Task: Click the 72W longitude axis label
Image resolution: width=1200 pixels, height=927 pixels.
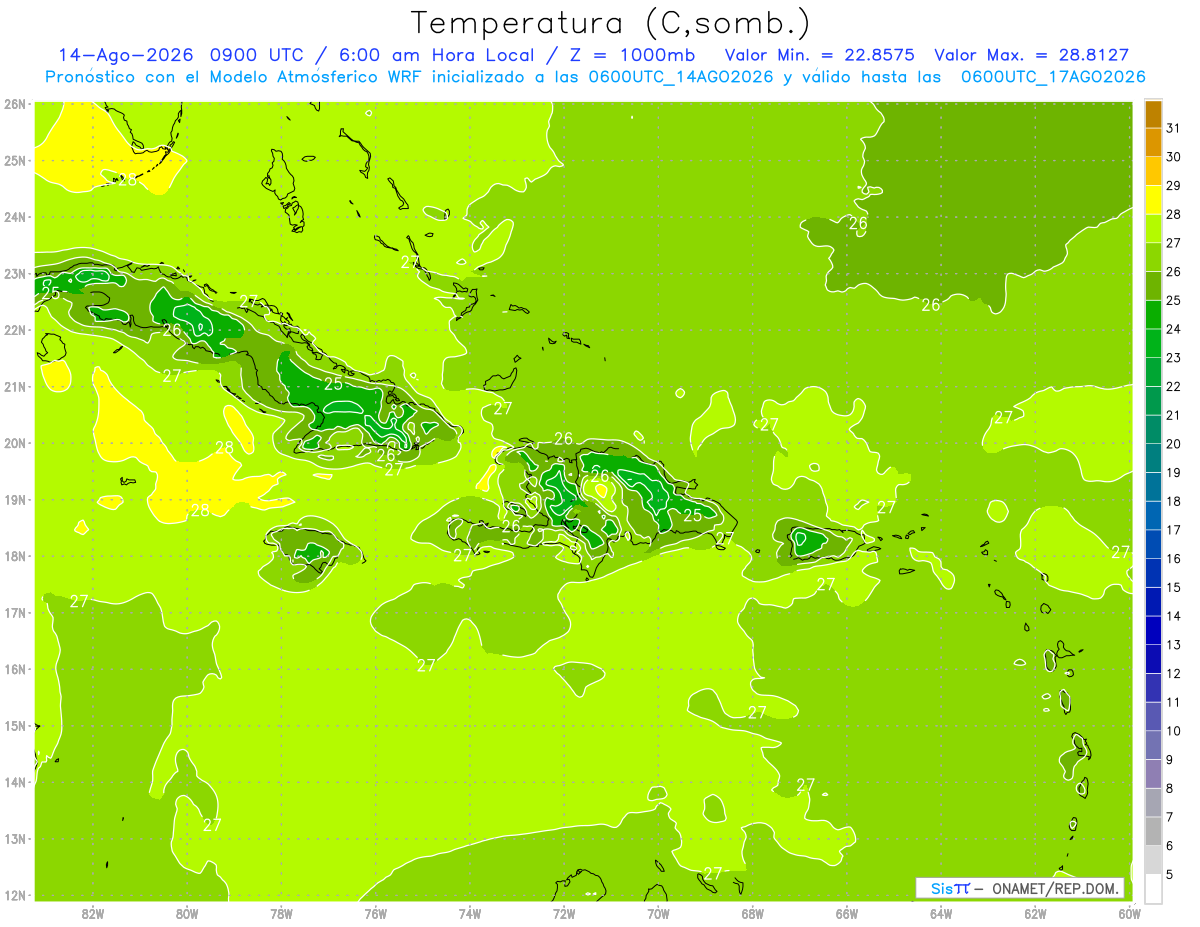Action: [x=564, y=913]
